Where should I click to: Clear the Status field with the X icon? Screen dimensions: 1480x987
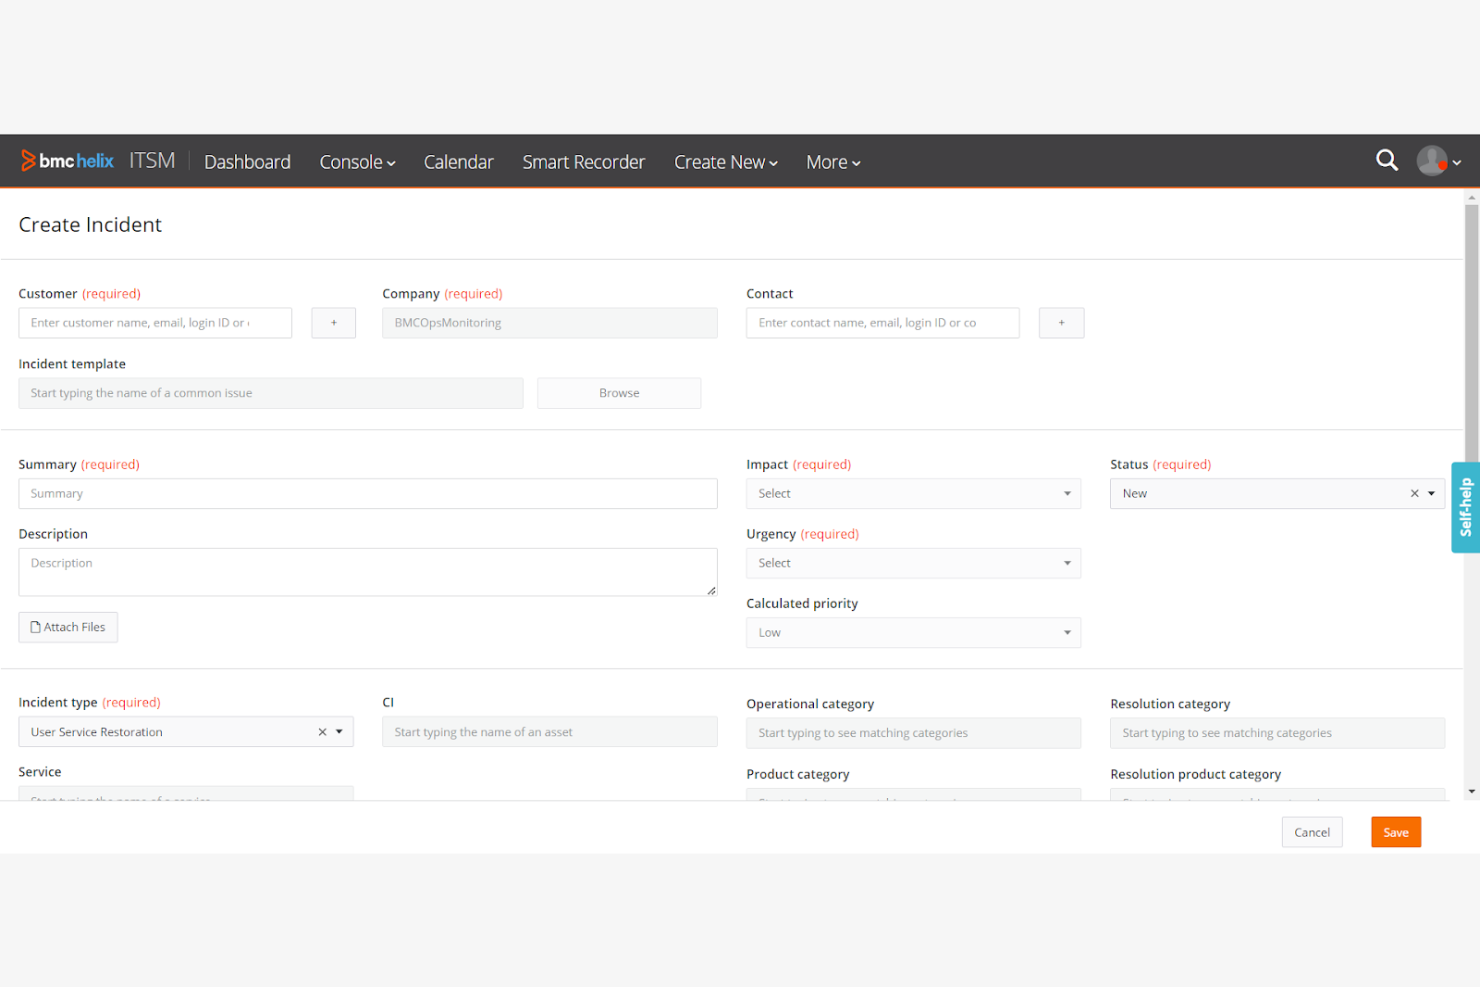pyautogui.click(x=1414, y=493)
